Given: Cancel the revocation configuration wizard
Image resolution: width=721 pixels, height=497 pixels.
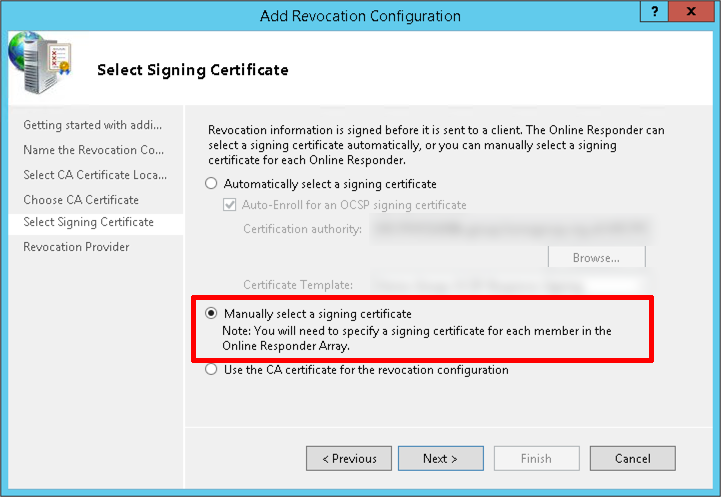Looking at the screenshot, I should [x=633, y=458].
